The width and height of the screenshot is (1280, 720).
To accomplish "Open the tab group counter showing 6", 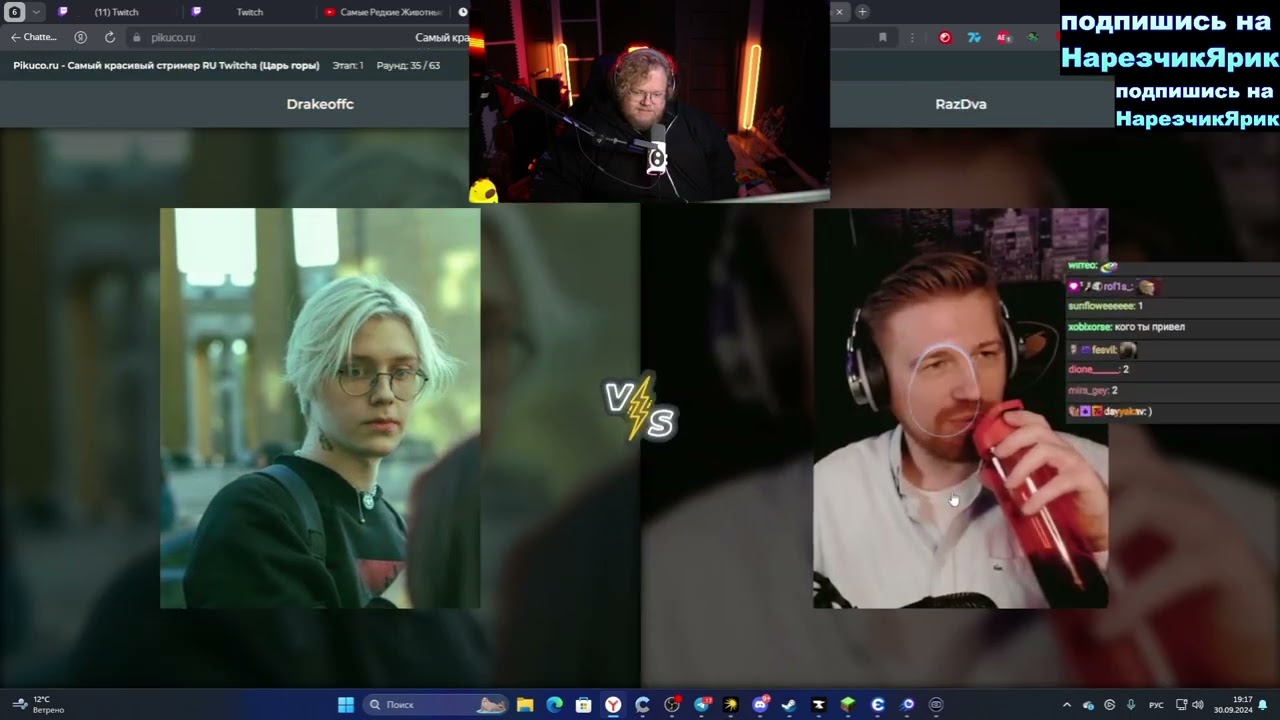I will click(15, 12).
